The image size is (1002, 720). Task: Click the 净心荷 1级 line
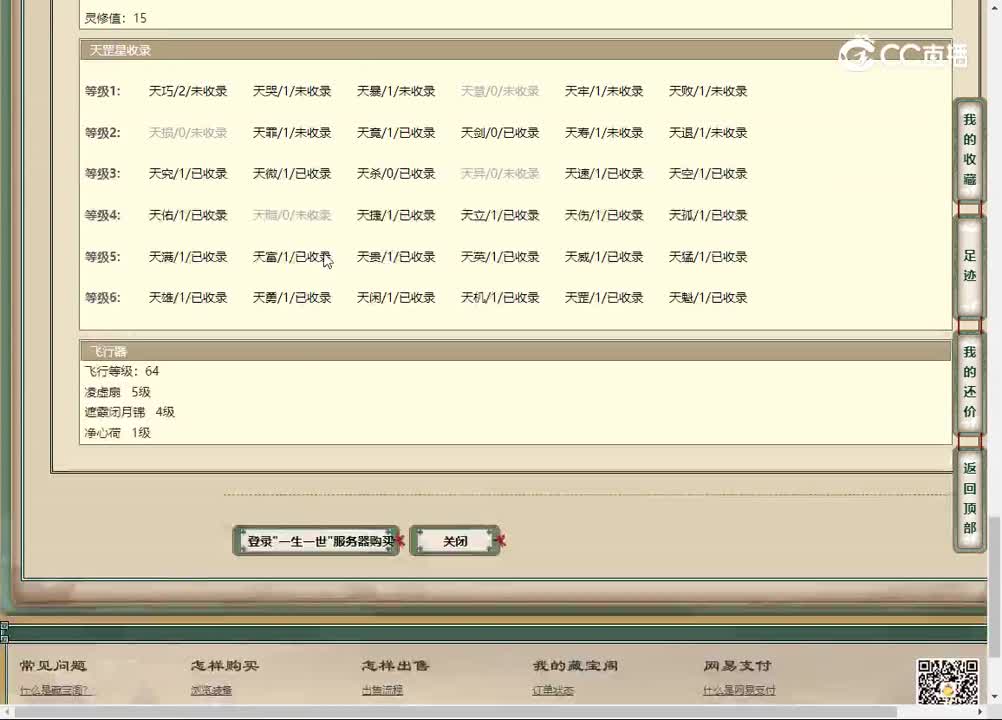[x=118, y=433]
